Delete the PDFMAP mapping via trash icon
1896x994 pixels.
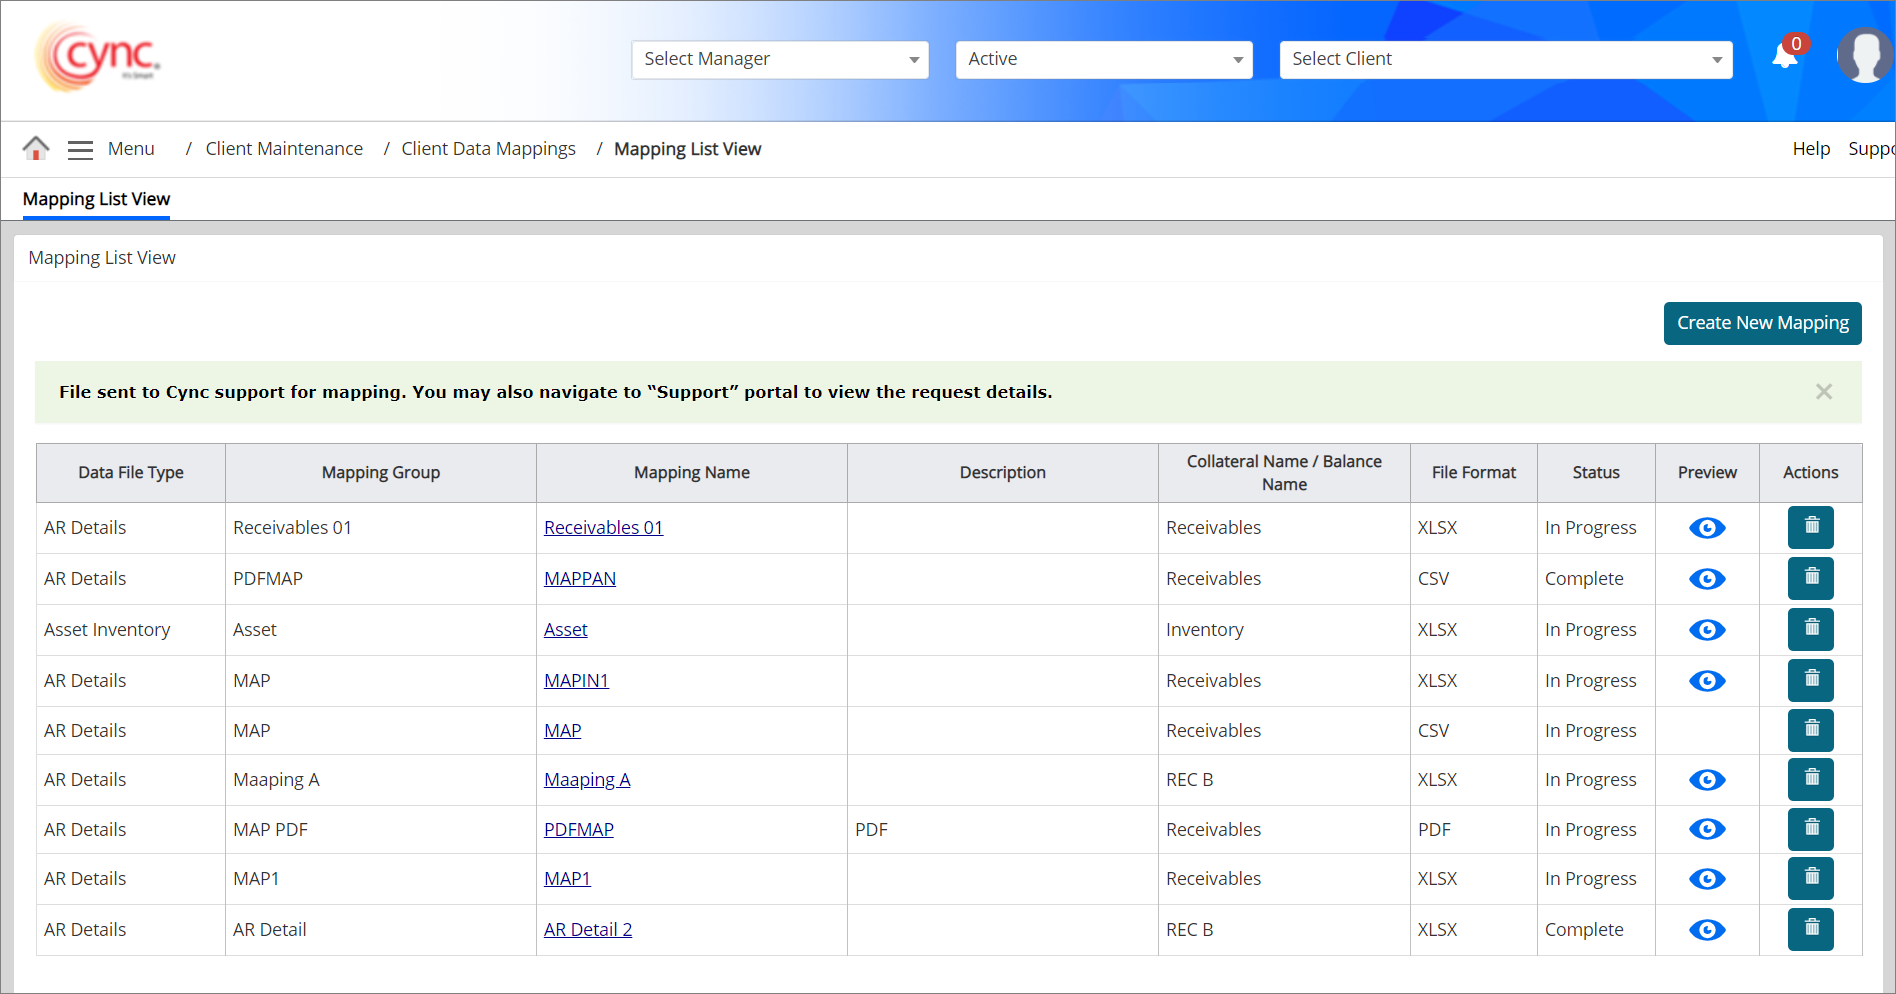coord(1810,829)
